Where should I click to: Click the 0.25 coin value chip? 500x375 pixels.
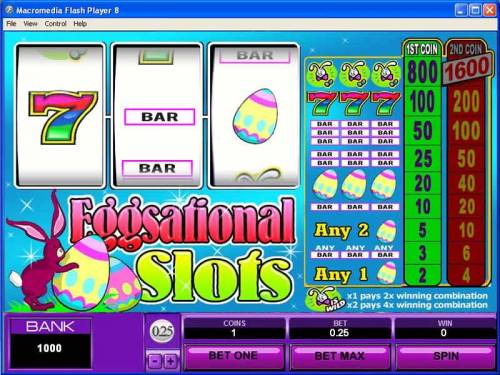click(162, 331)
